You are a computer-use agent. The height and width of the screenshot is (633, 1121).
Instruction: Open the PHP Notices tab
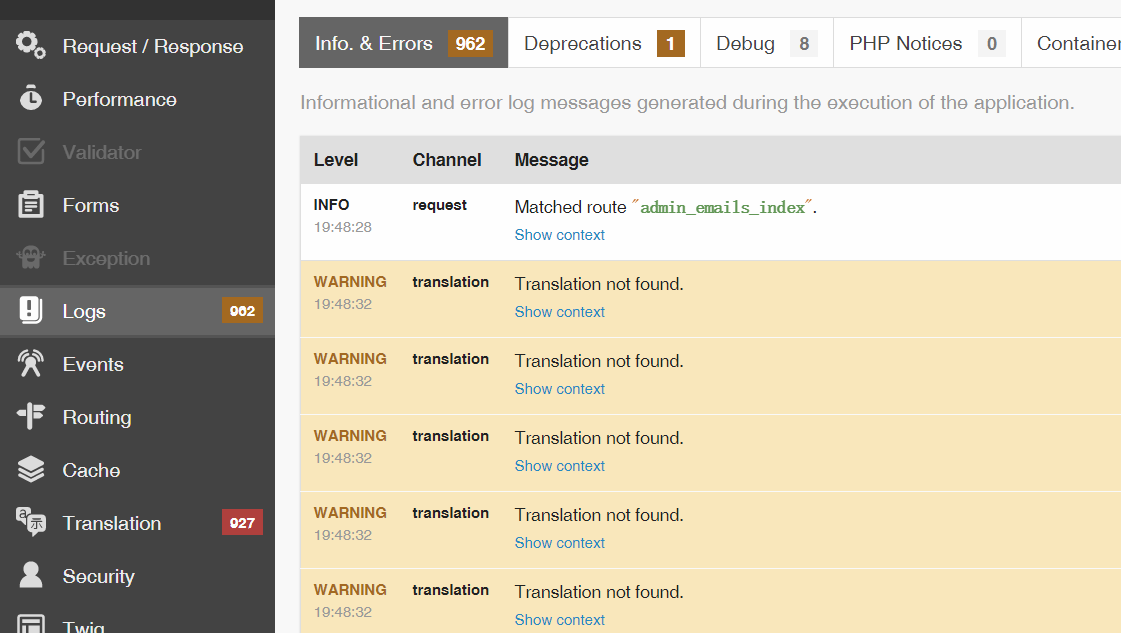tap(927, 43)
